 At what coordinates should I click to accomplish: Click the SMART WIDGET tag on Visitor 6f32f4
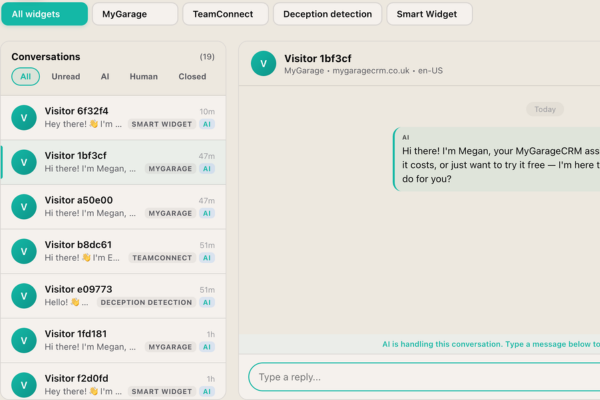pyautogui.click(x=162, y=124)
